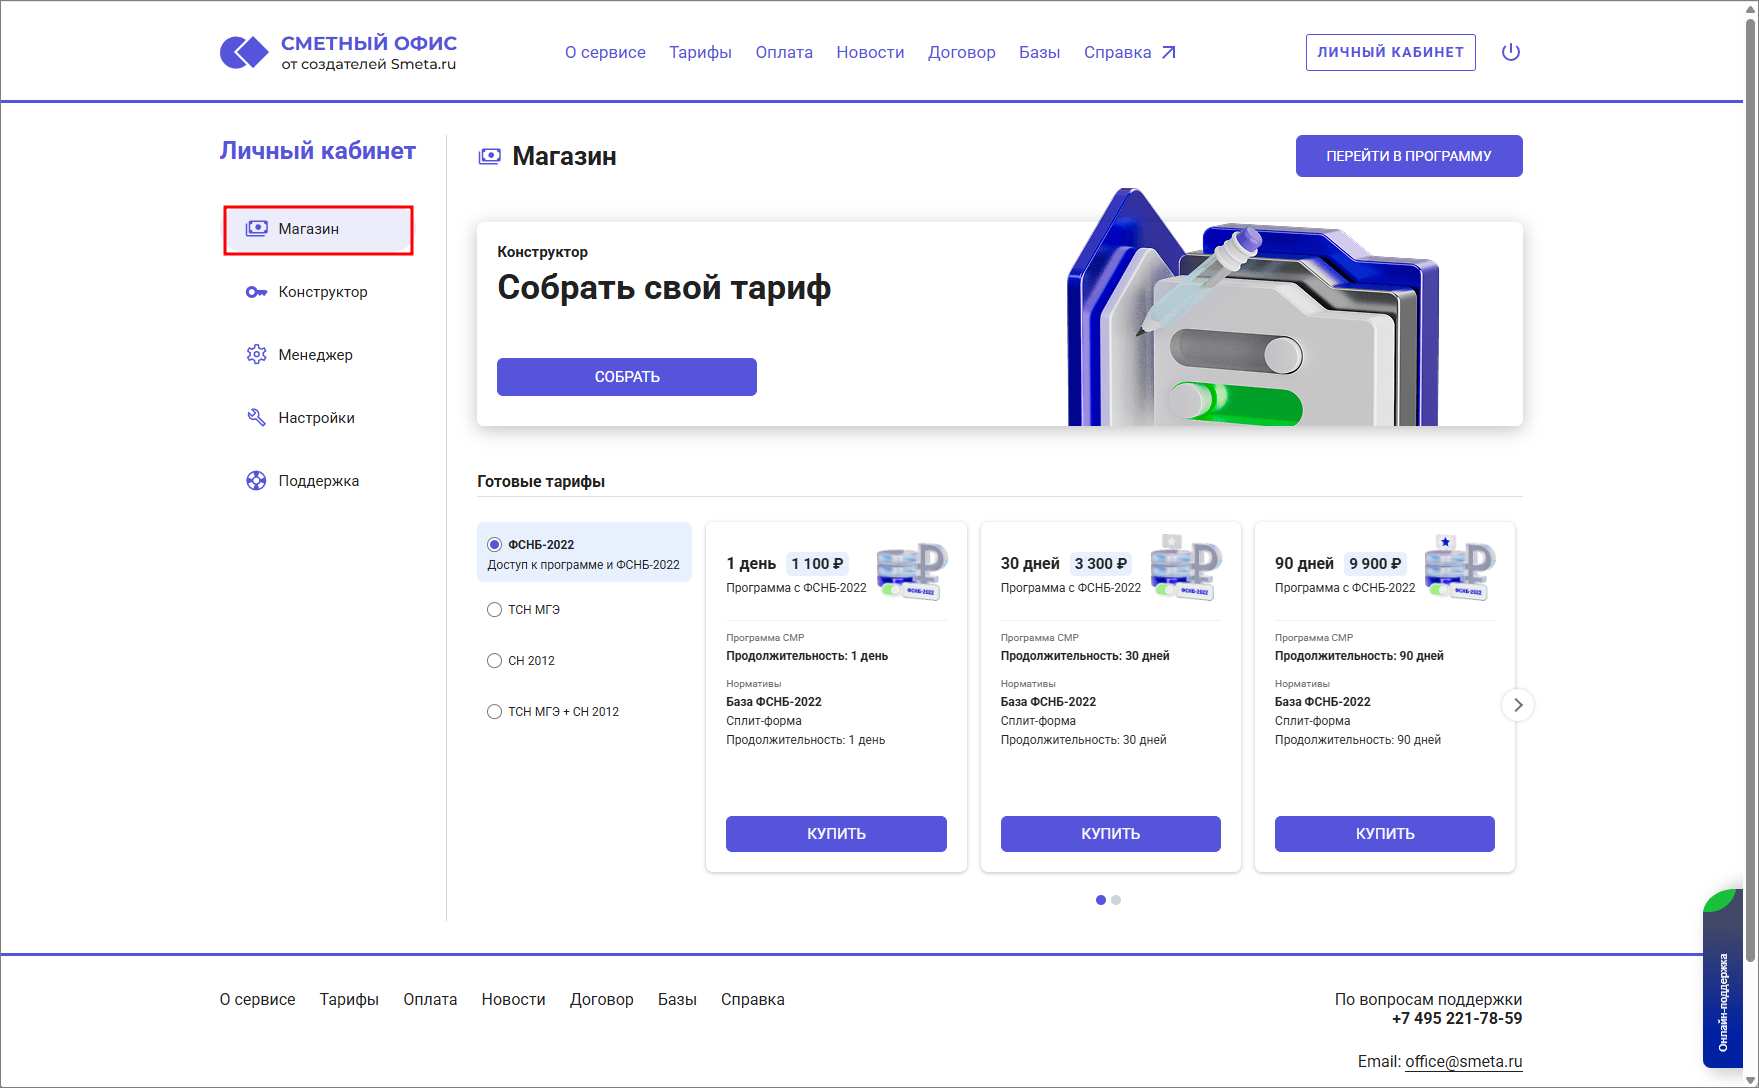Open the office@smeta.ru email link
This screenshot has height=1088, width=1759.
point(1463,1061)
